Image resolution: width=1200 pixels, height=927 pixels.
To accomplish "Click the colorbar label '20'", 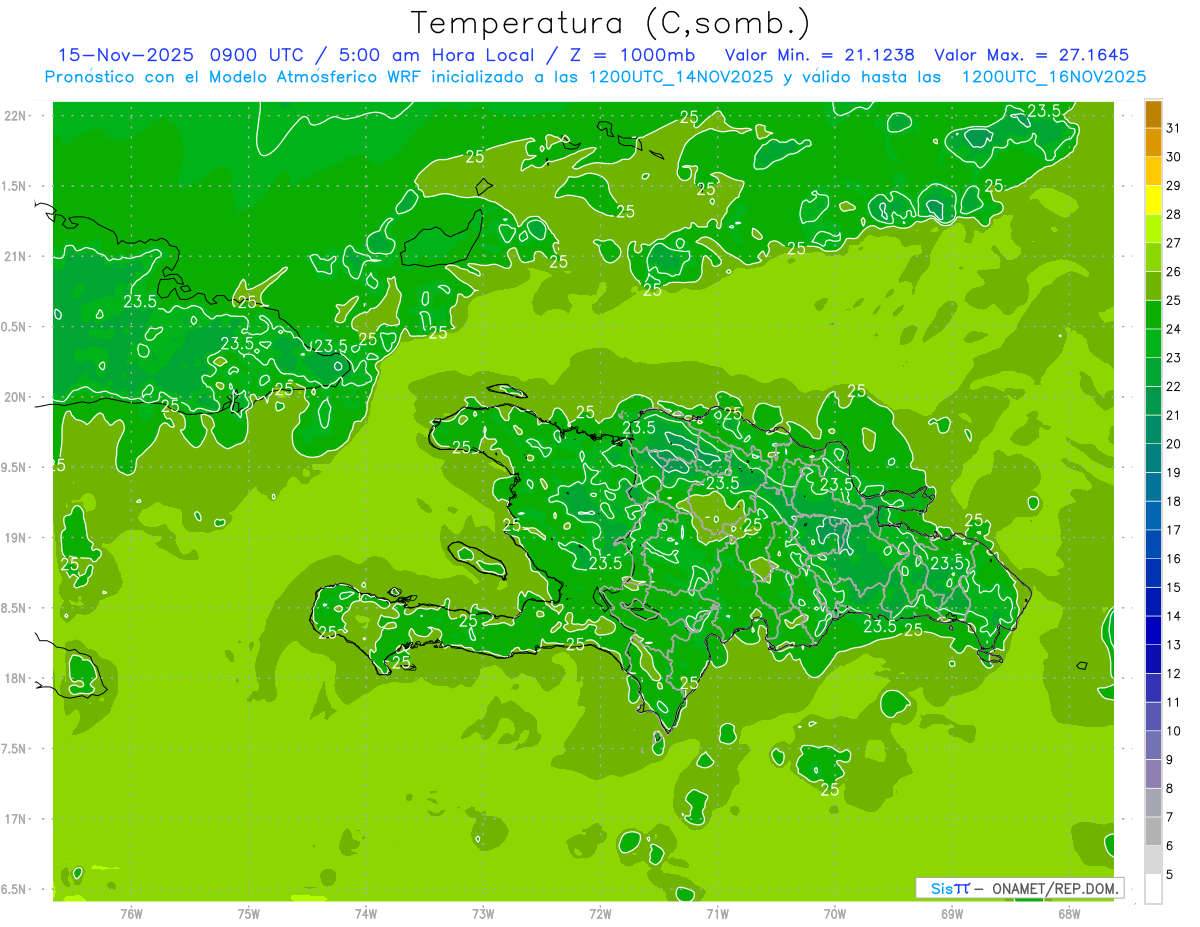I will pos(1174,445).
